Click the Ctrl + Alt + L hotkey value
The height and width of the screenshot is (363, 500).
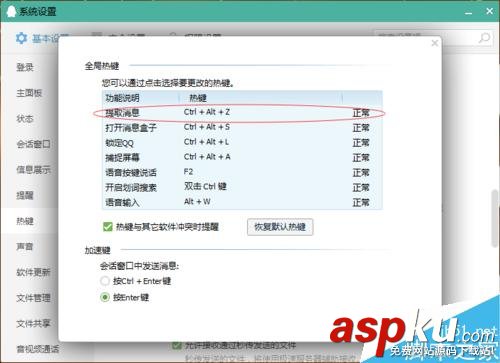206,142
